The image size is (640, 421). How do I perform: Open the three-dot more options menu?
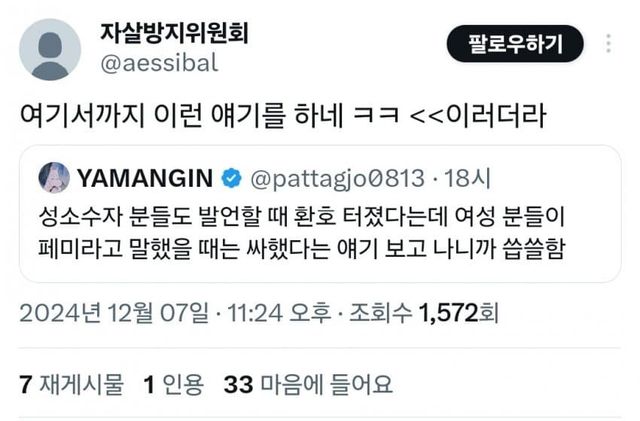pos(608,43)
